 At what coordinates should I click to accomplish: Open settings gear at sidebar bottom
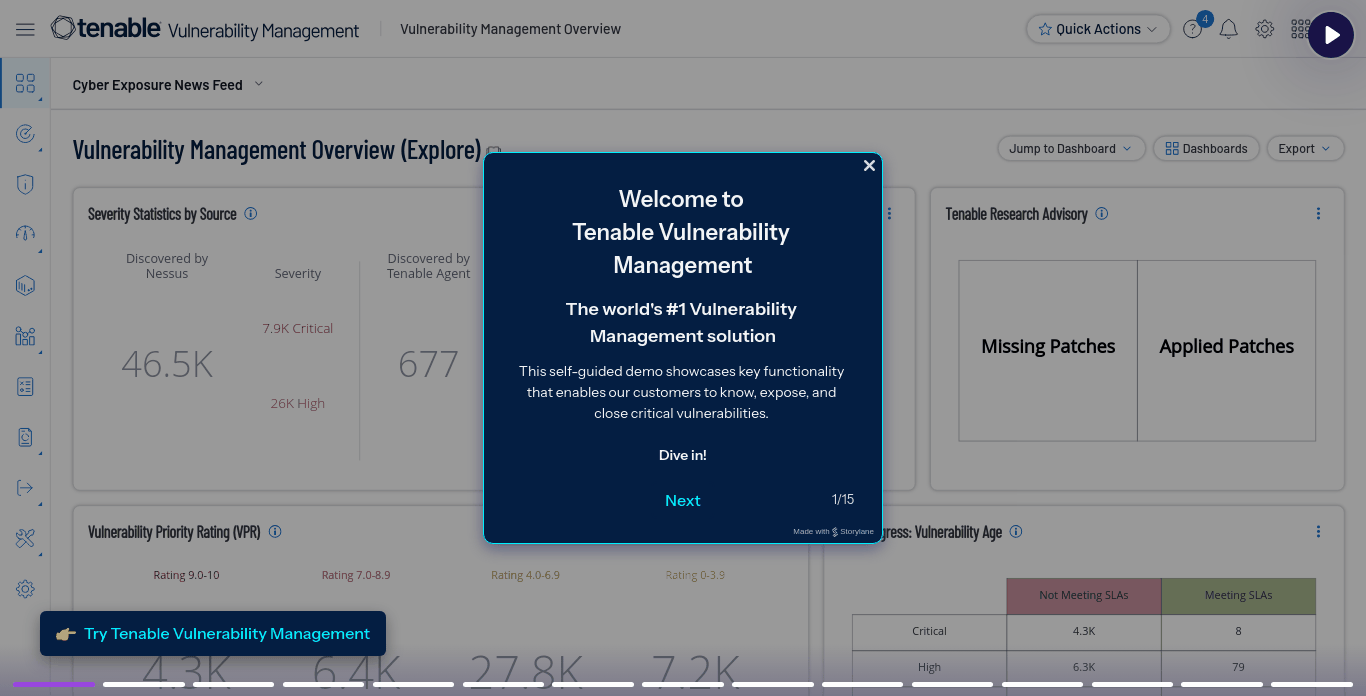click(25, 589)
